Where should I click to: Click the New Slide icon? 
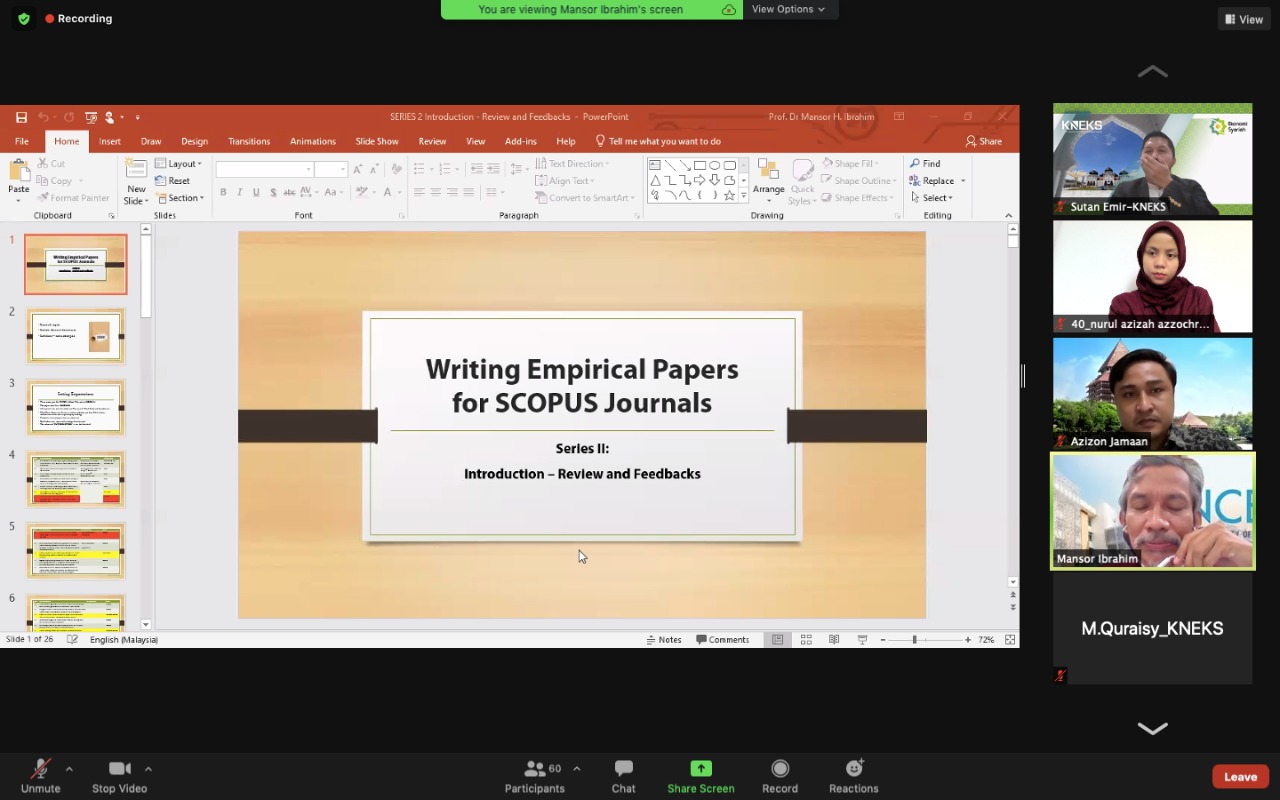[x=137, y=171]
